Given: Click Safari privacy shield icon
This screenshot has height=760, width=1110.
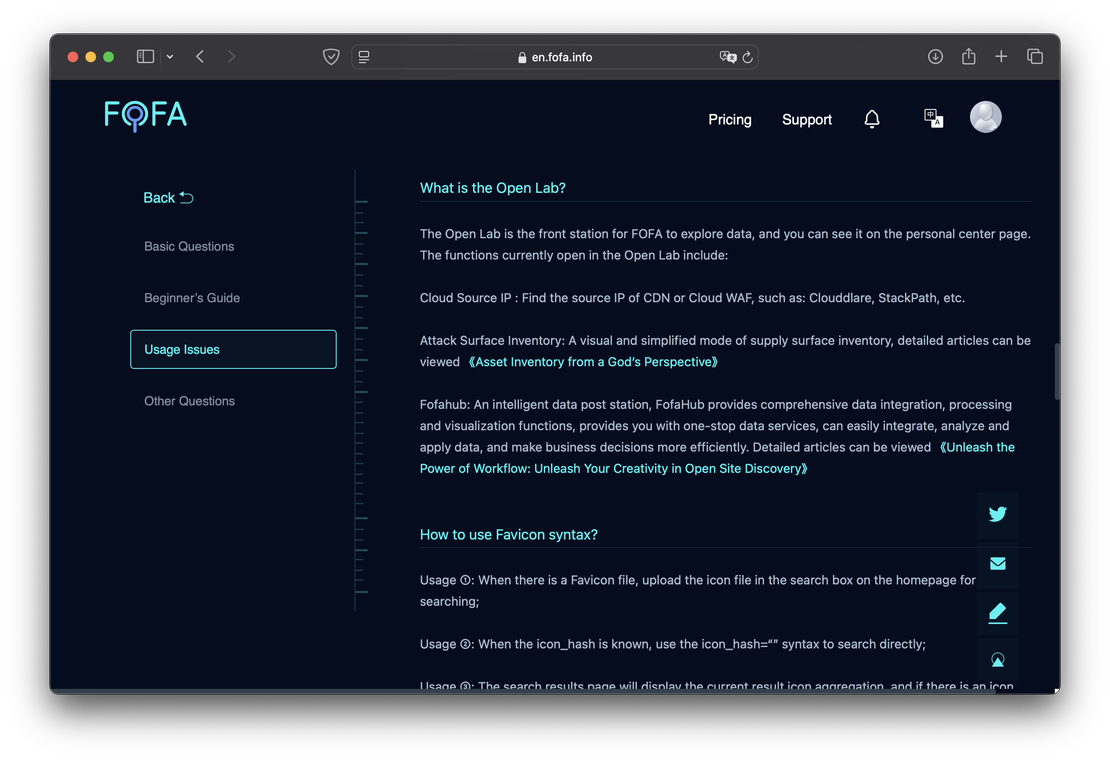Looking at the screenshot, I should [x=331, y=57].
